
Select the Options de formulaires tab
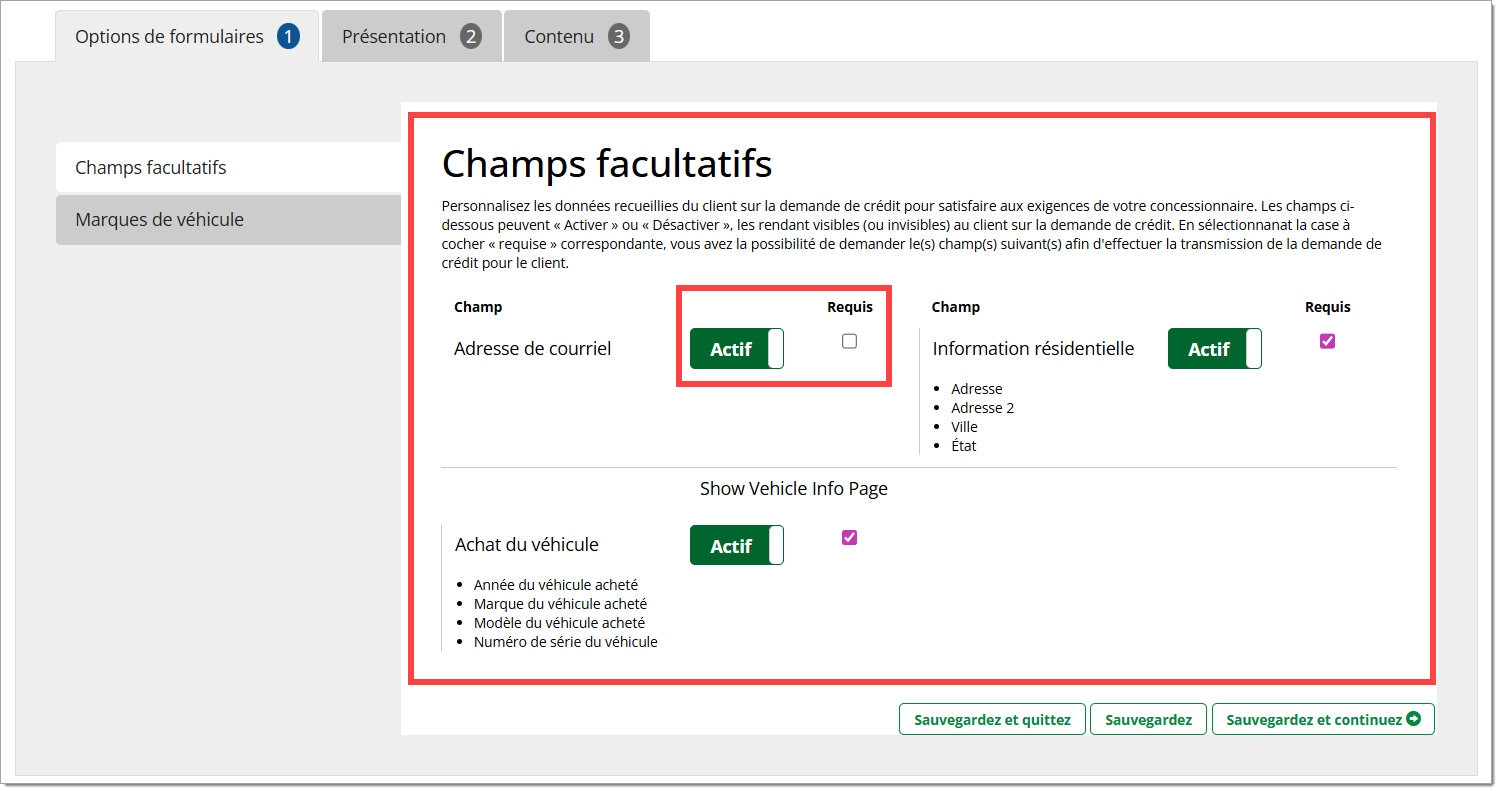[169, 37]
